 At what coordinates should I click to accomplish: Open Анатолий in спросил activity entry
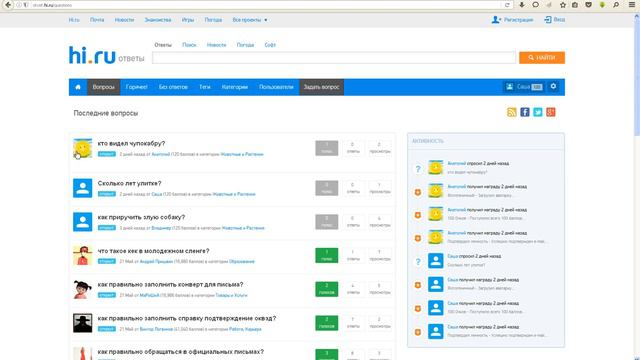[456, 163]
